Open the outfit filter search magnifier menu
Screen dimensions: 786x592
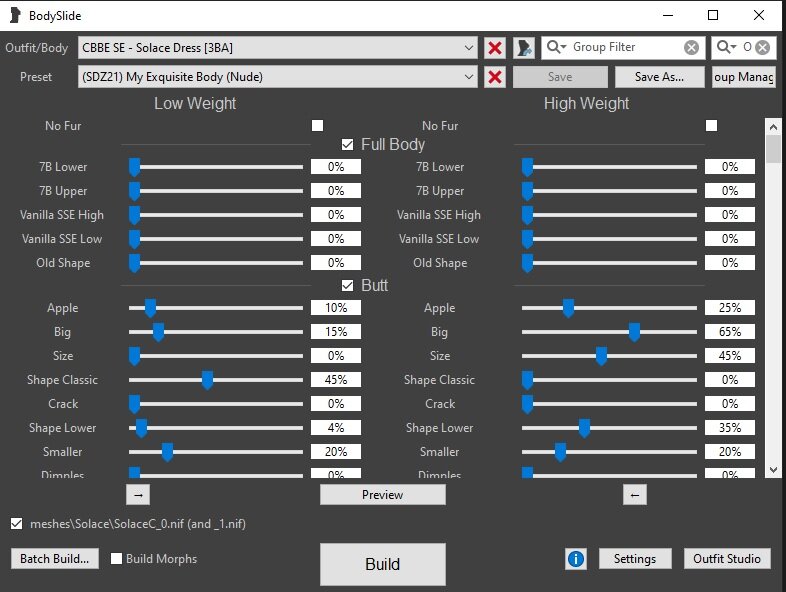(x=726, y=47)
